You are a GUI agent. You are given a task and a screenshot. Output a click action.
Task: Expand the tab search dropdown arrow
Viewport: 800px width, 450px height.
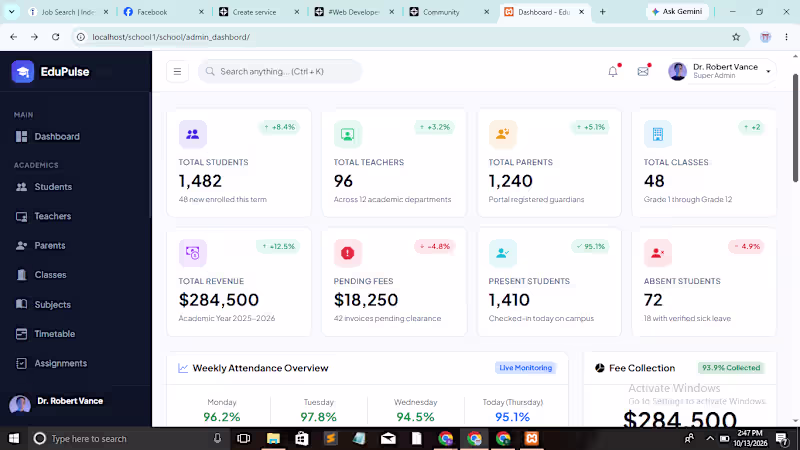[x=11, y=11]
